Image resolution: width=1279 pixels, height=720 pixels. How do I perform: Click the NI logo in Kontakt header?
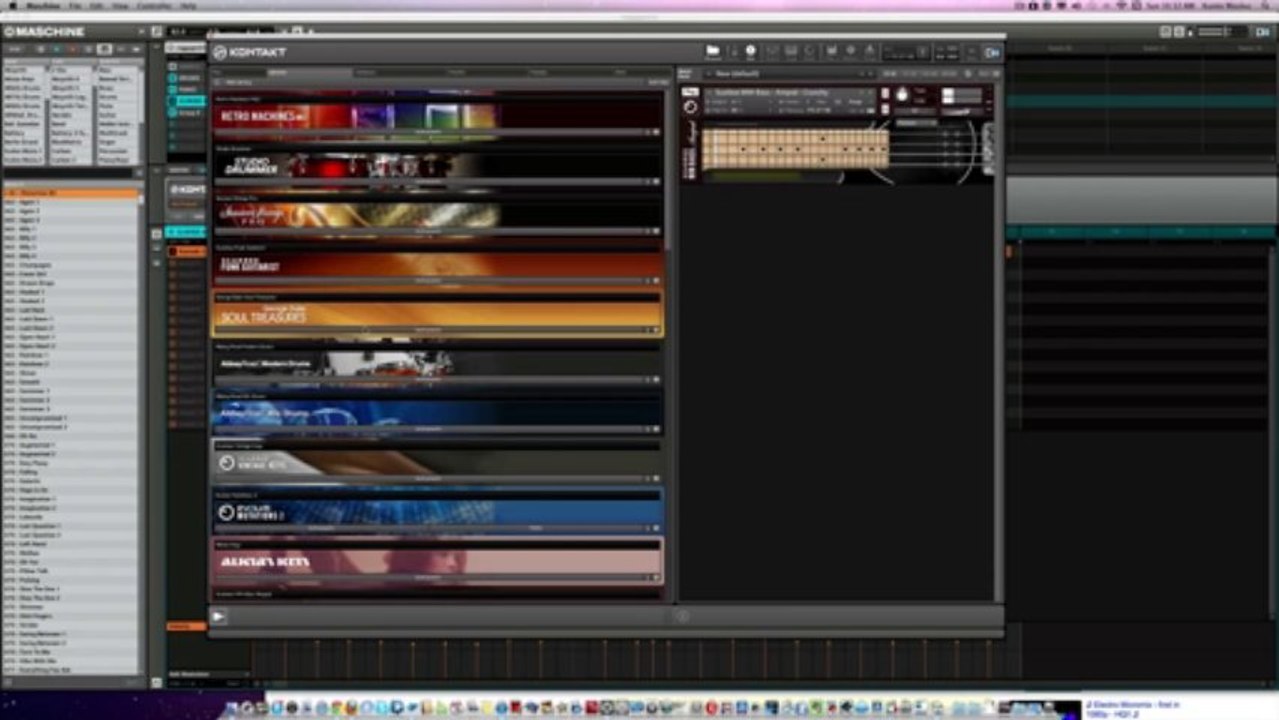click(x=992, y=52)
